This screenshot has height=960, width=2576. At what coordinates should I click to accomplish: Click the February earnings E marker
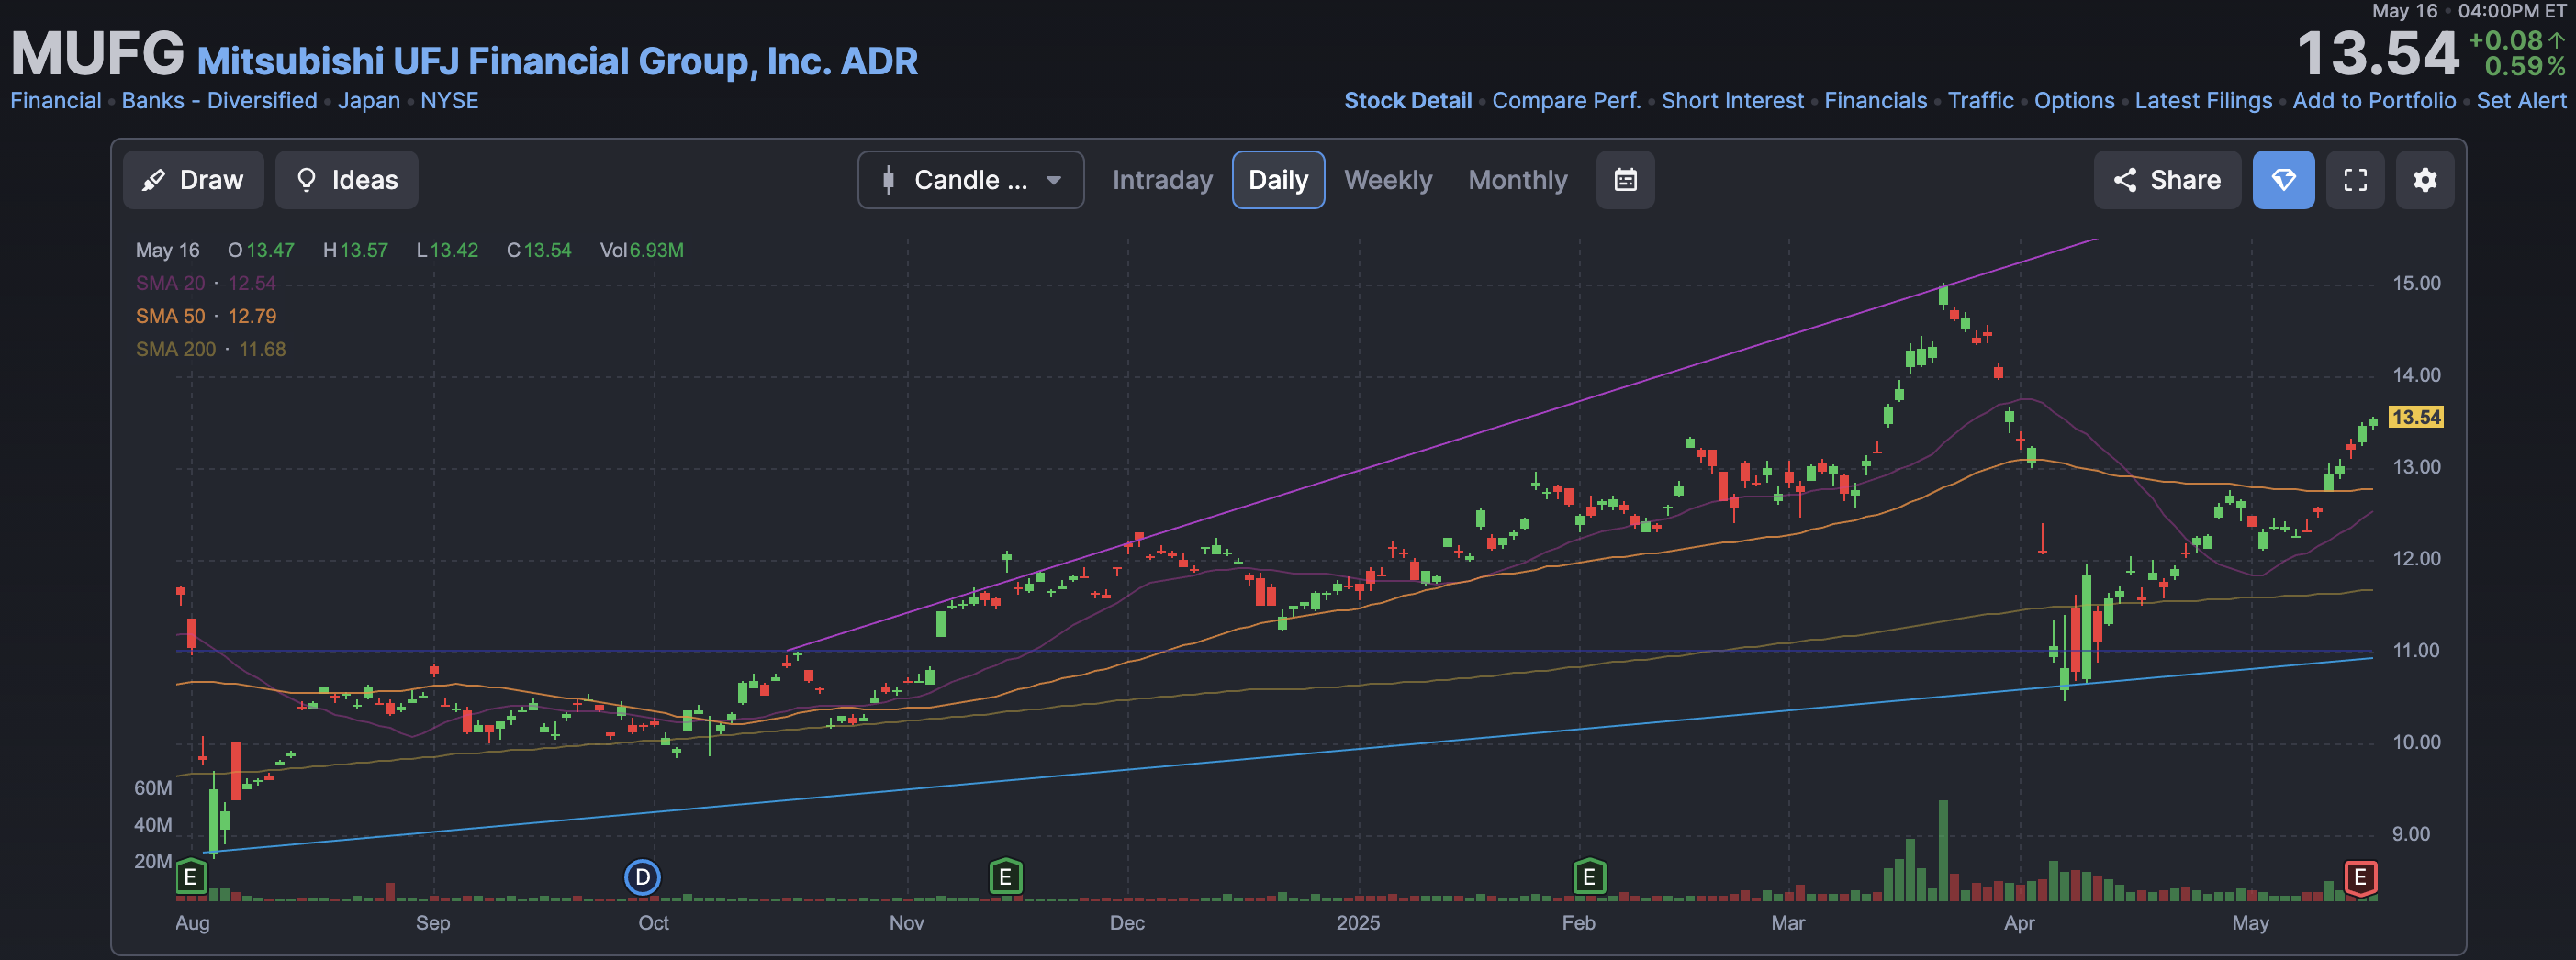pos(1588,877)
